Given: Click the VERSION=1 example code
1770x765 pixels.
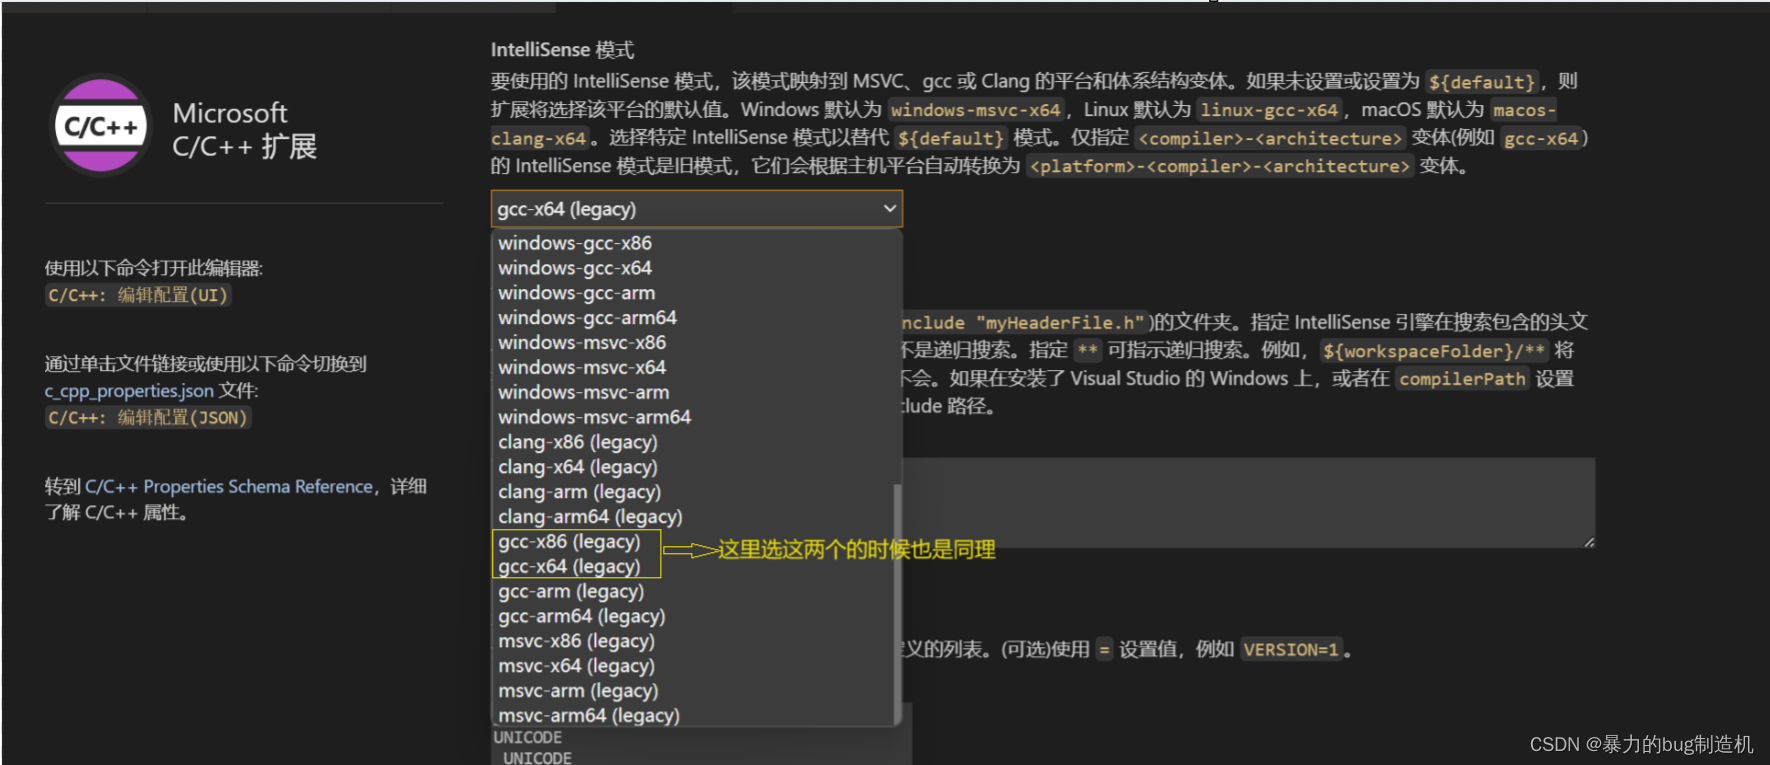Looking at the screenshot, I should [1291, 650].
